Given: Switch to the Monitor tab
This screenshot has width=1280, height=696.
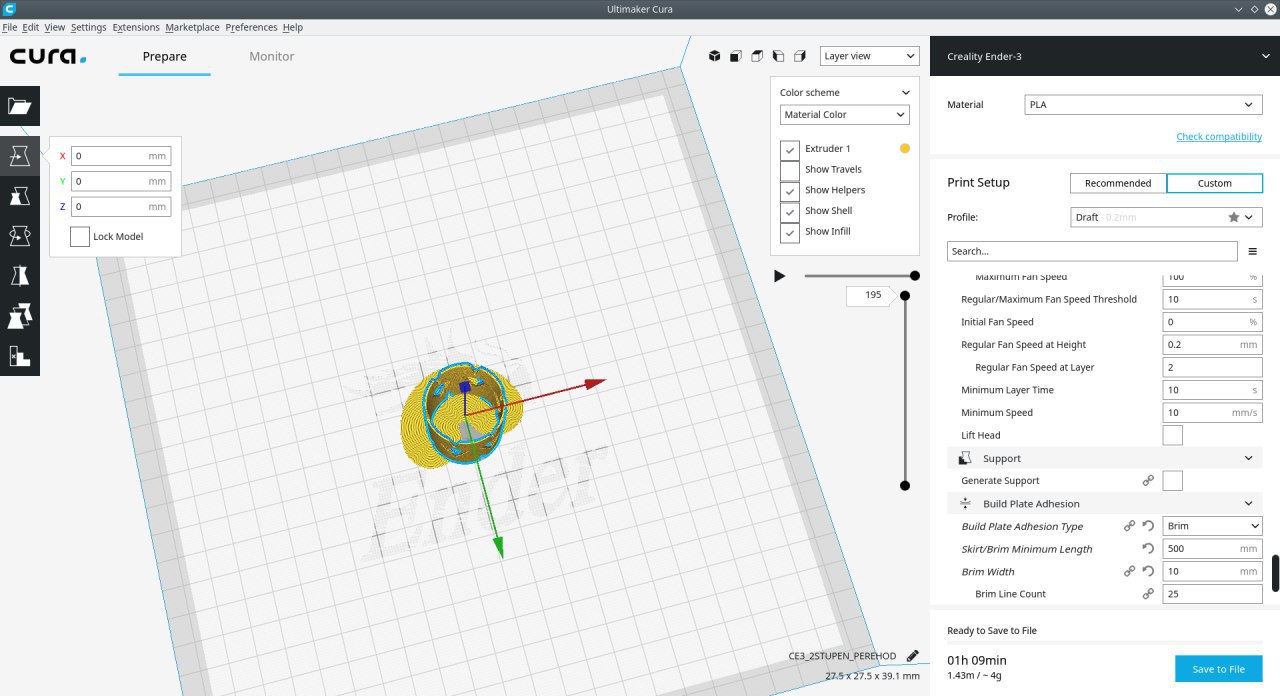Looking at the screenshot, I should pyautogui.click(x=271, y=56).
